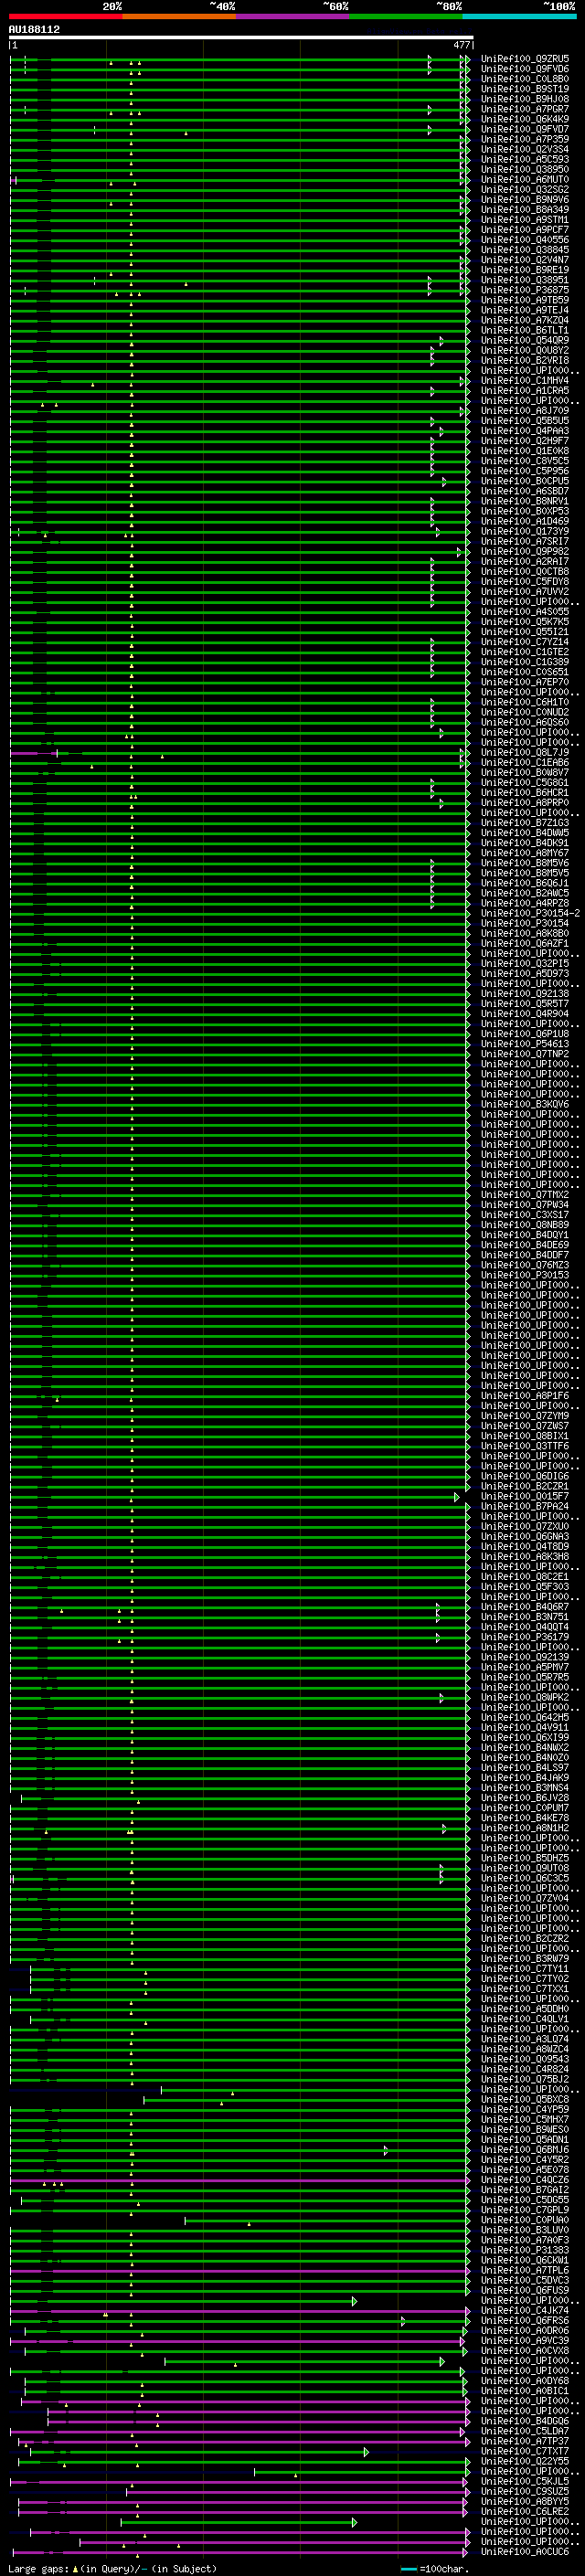Image resolution: width=585 pixels, height=2576 pixels.
Task: Select UniRef100_Q4PAA3 hit label
Action: (x=525, y=431)
